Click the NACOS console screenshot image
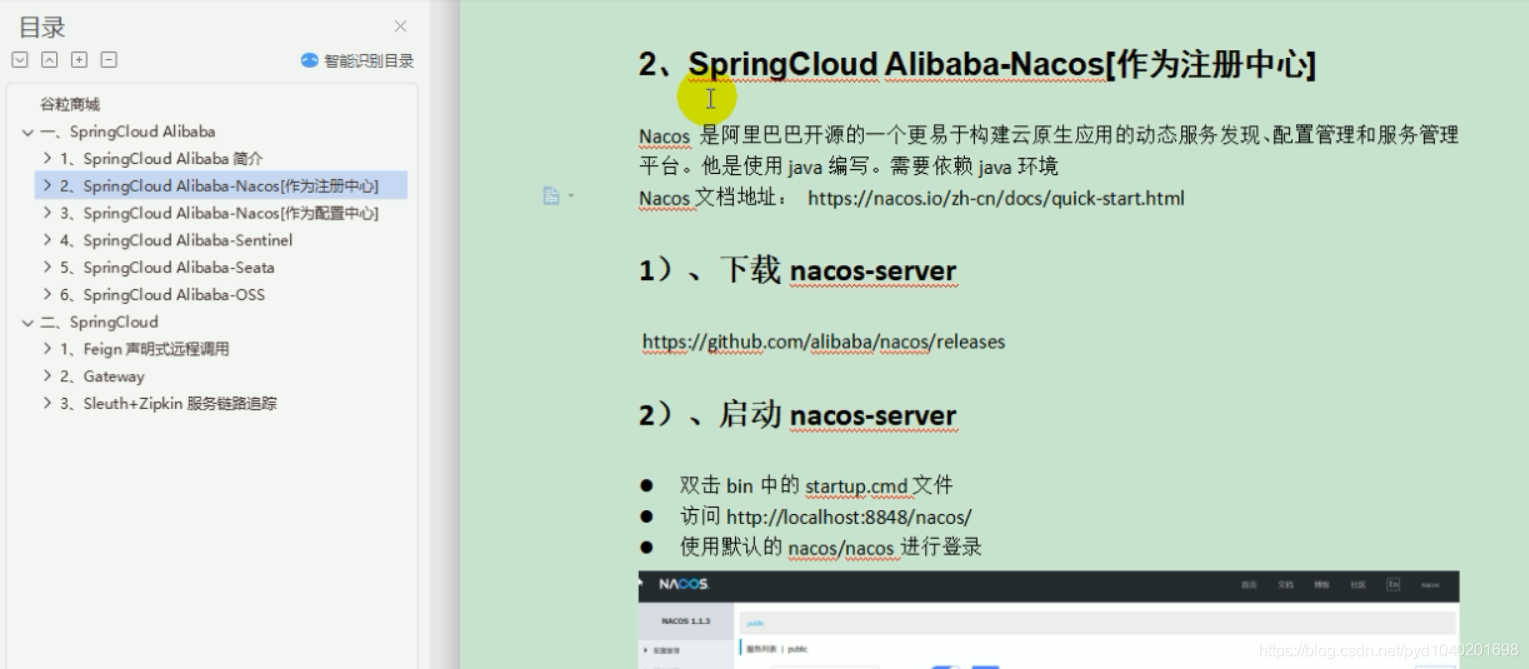Viewport: 1529px width, 669px height. point(1049,619)
